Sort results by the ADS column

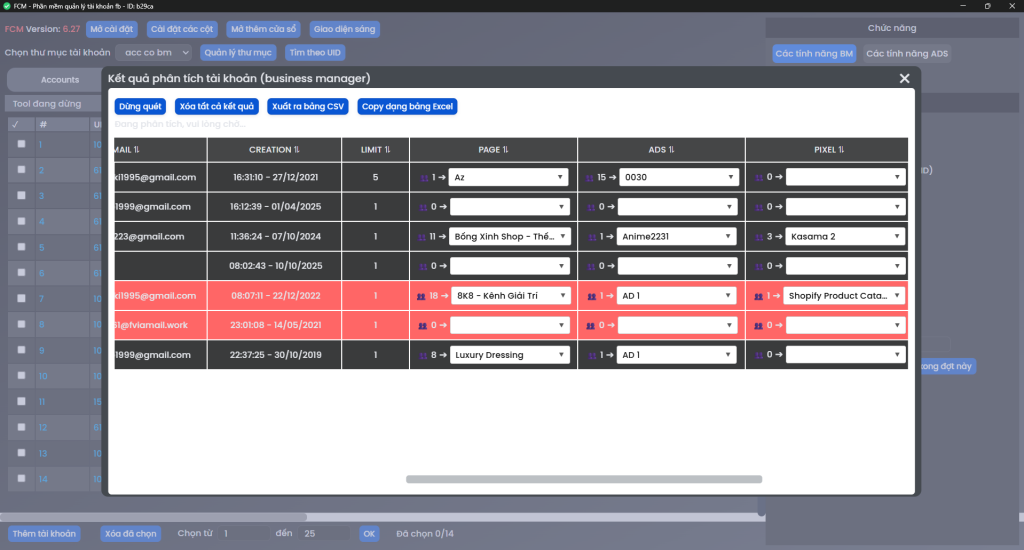(x=662, y=150)
